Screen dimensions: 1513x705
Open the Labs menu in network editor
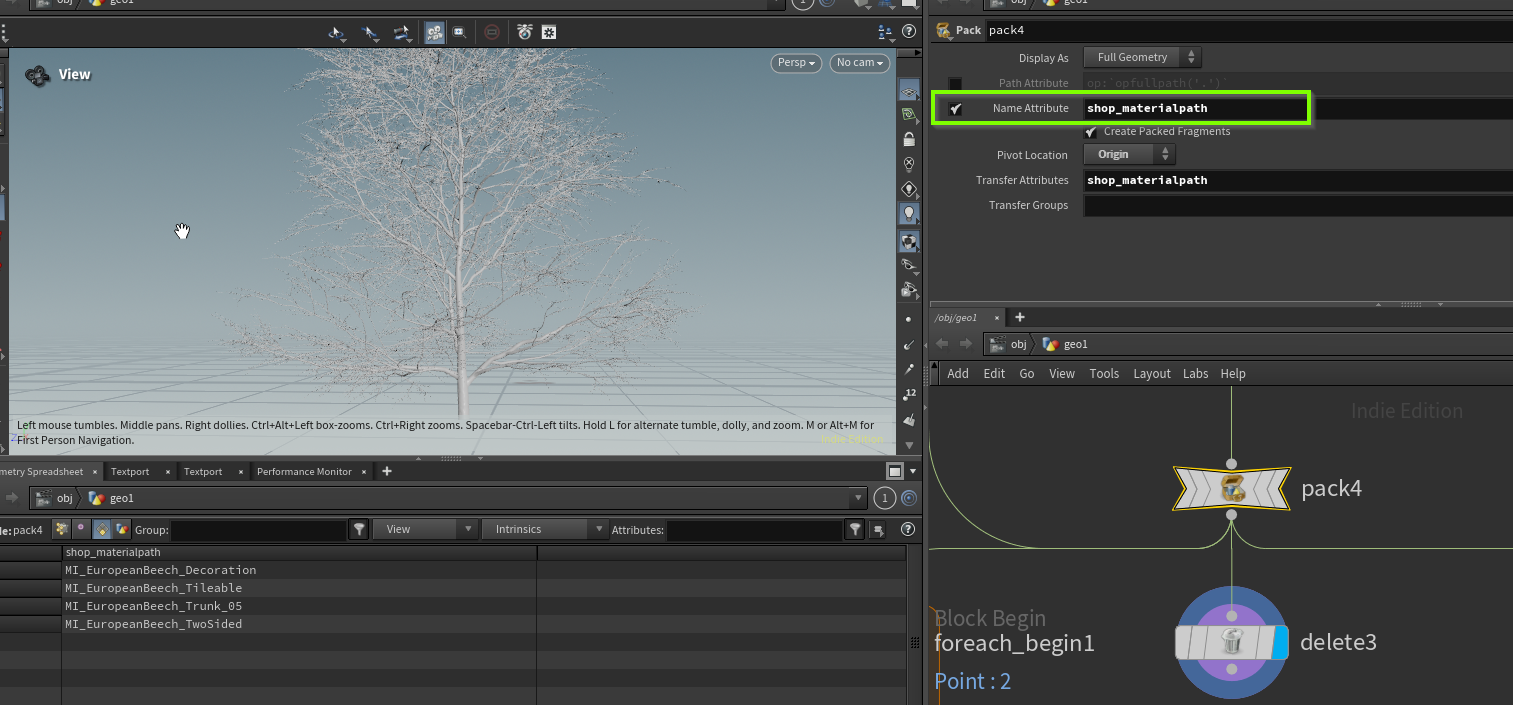(x=1195, y=373)
